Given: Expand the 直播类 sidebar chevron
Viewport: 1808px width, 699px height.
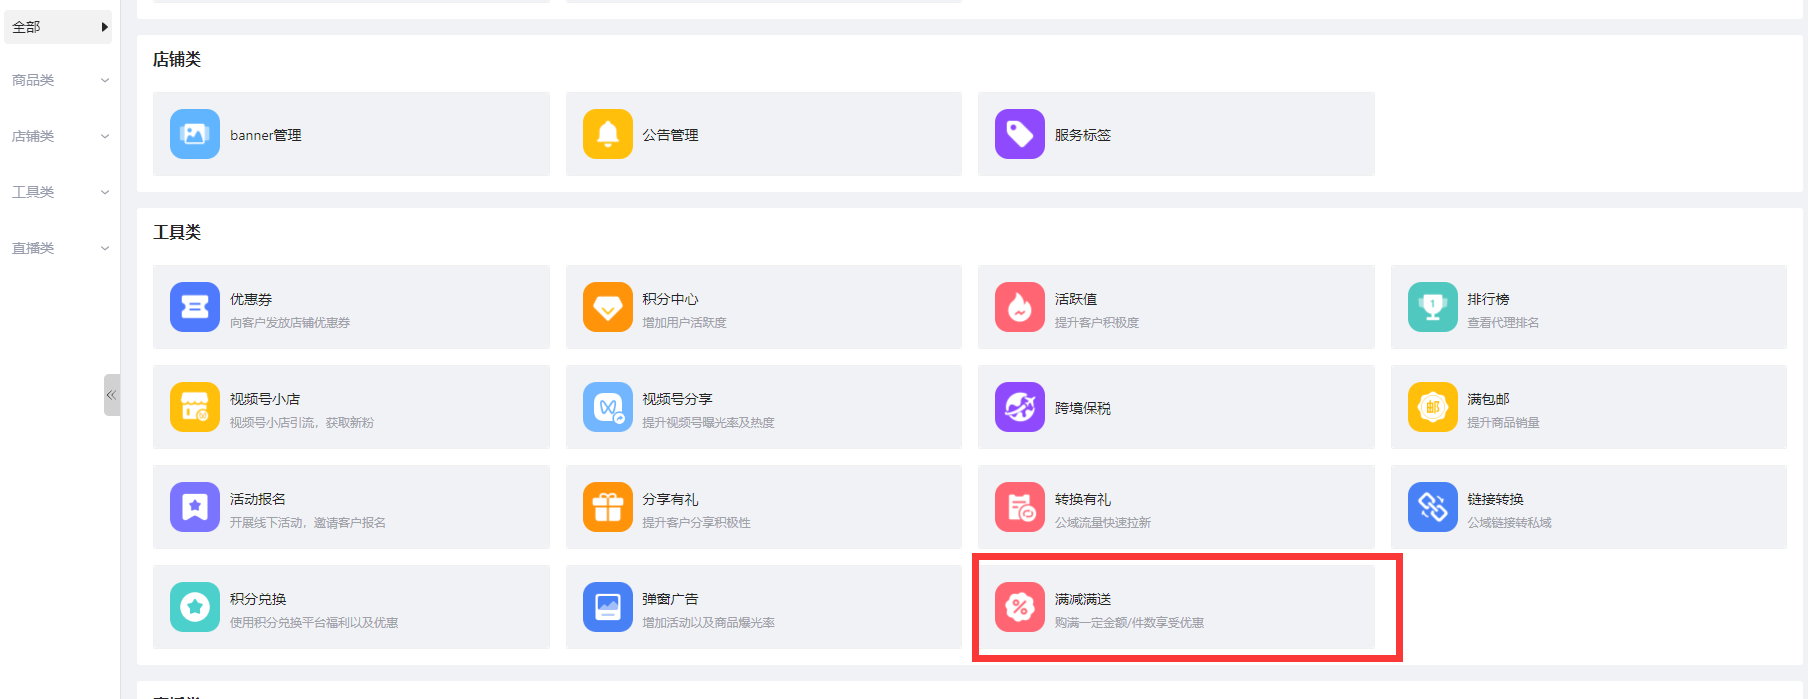Looking at the screenshot, I should point(105,248).
